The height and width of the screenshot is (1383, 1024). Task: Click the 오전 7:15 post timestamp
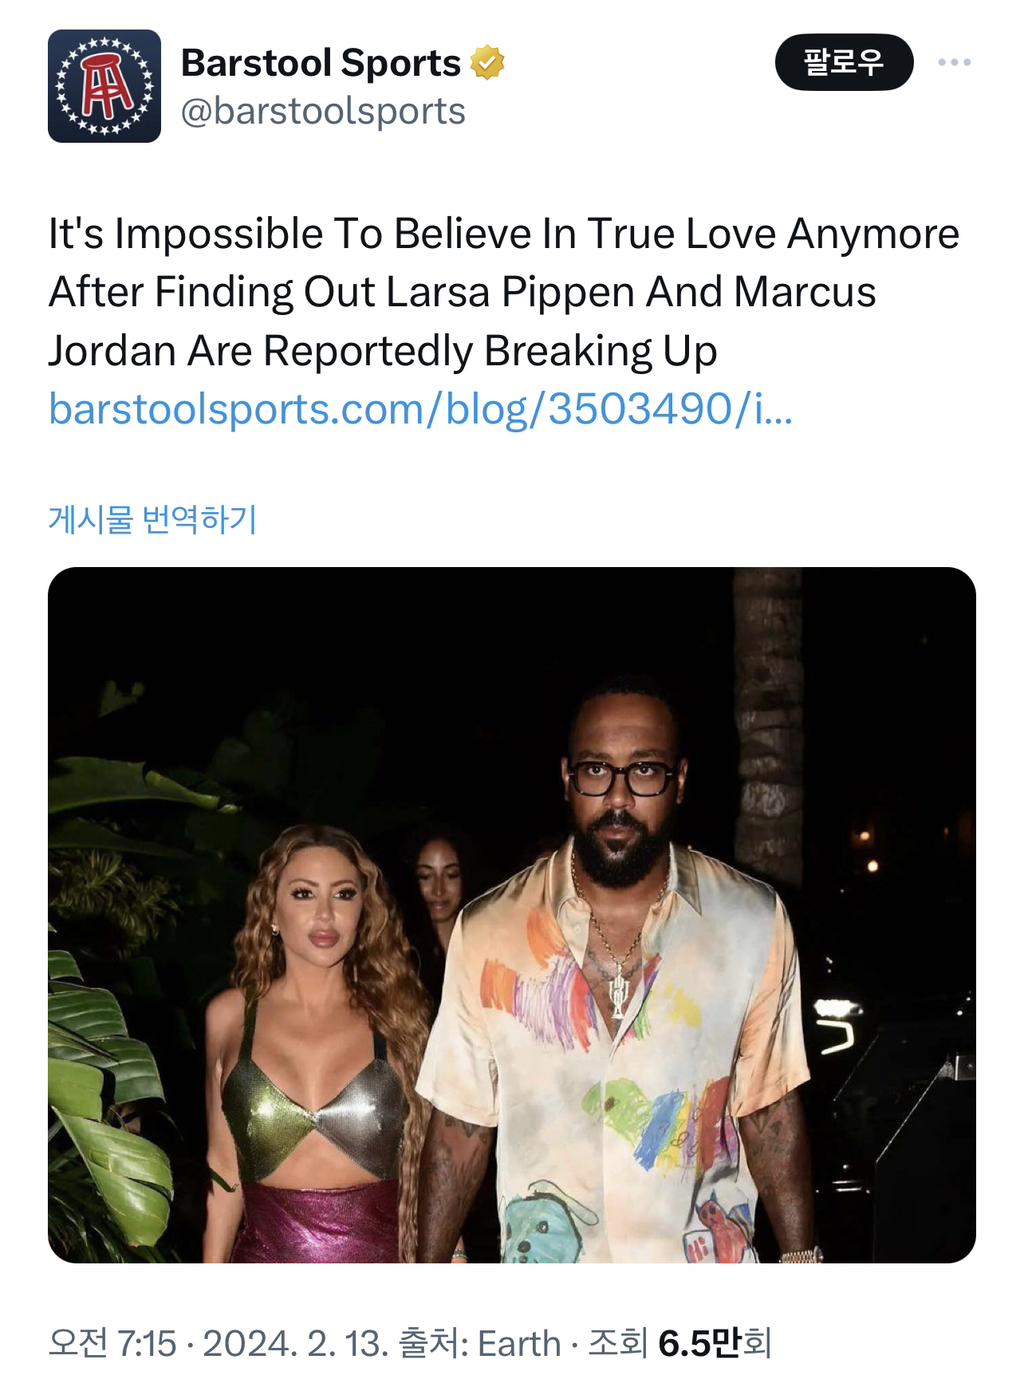click(112, 1343)
